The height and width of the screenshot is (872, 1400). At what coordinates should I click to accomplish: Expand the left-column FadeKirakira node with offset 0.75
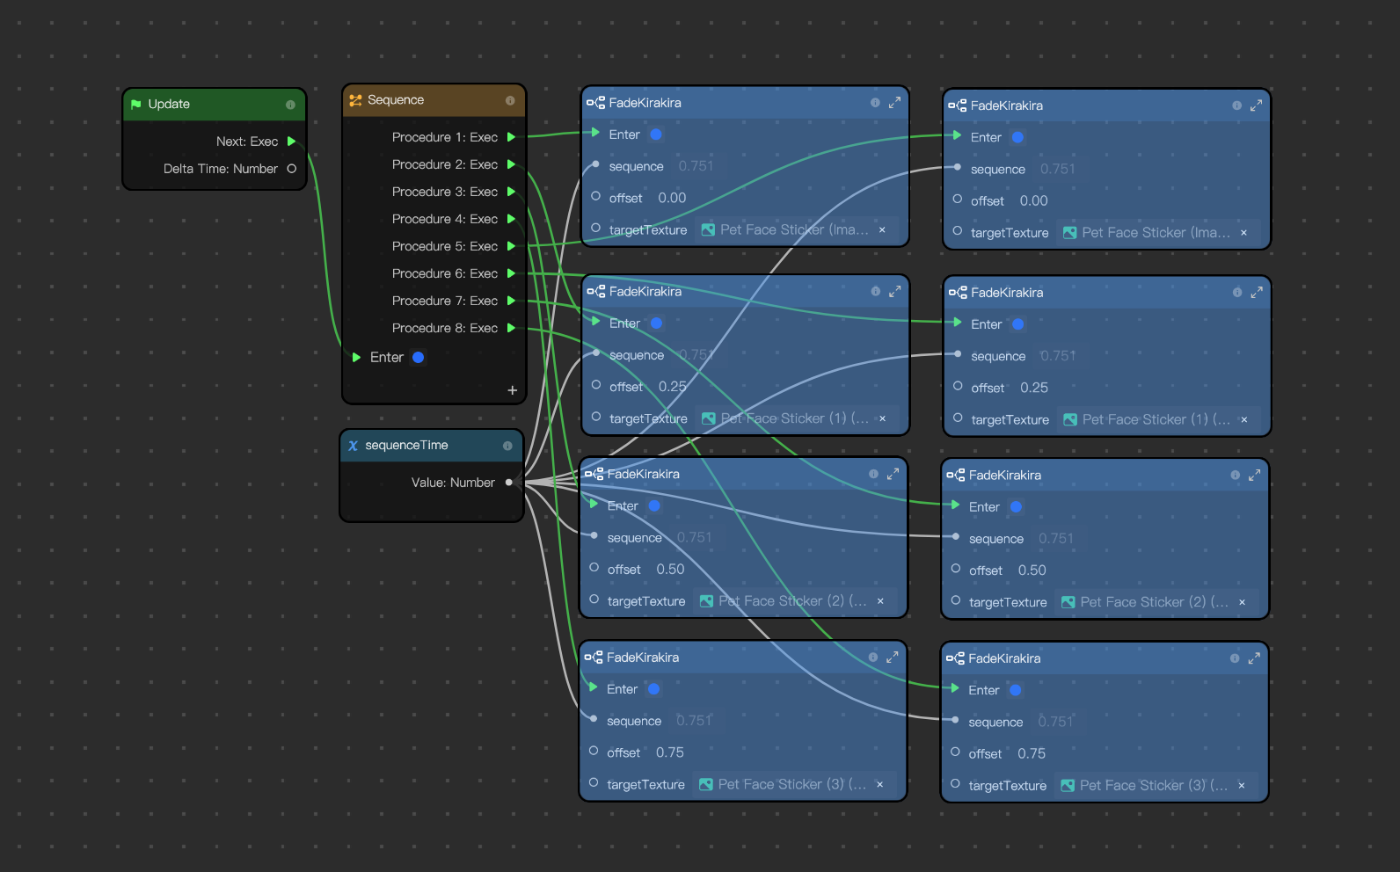pos(892,658)
